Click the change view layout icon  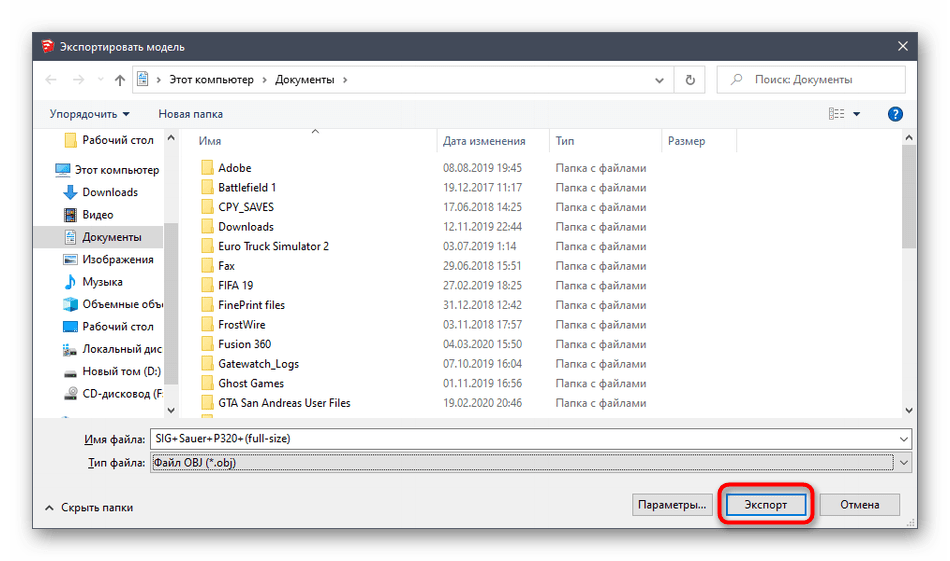click(x=836, y=114)
